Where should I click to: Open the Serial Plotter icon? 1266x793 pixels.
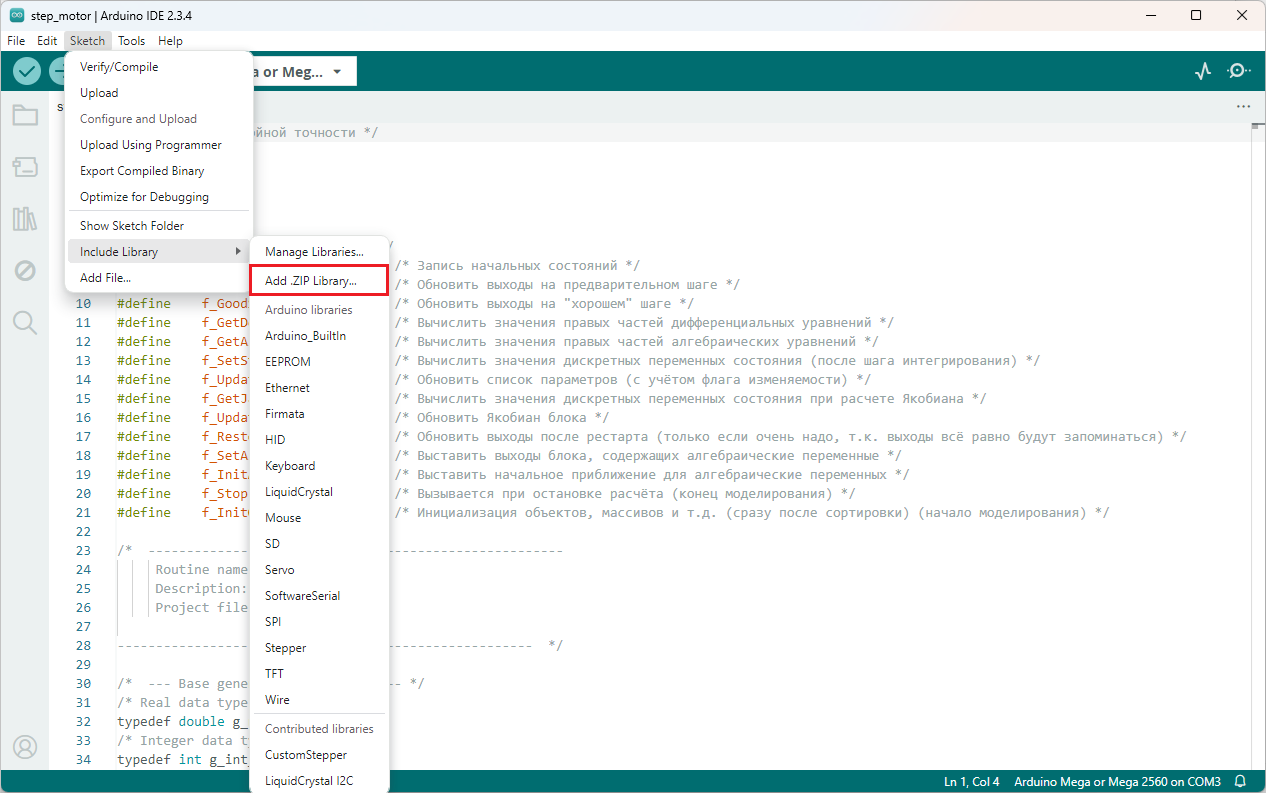[x=1203, y=71]
